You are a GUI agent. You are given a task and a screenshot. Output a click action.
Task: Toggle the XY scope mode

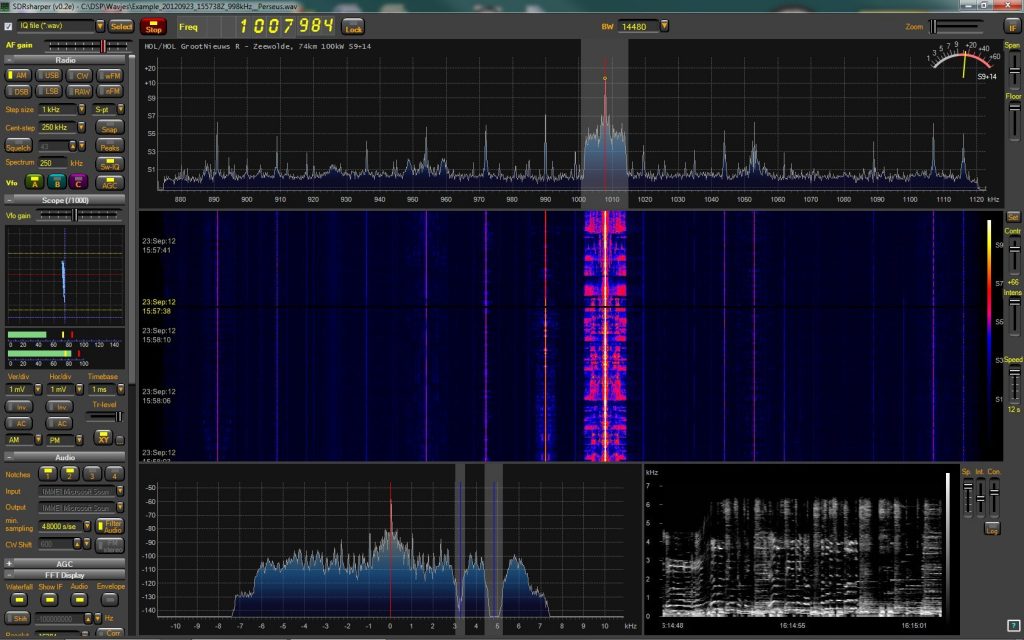coord(103,438)
